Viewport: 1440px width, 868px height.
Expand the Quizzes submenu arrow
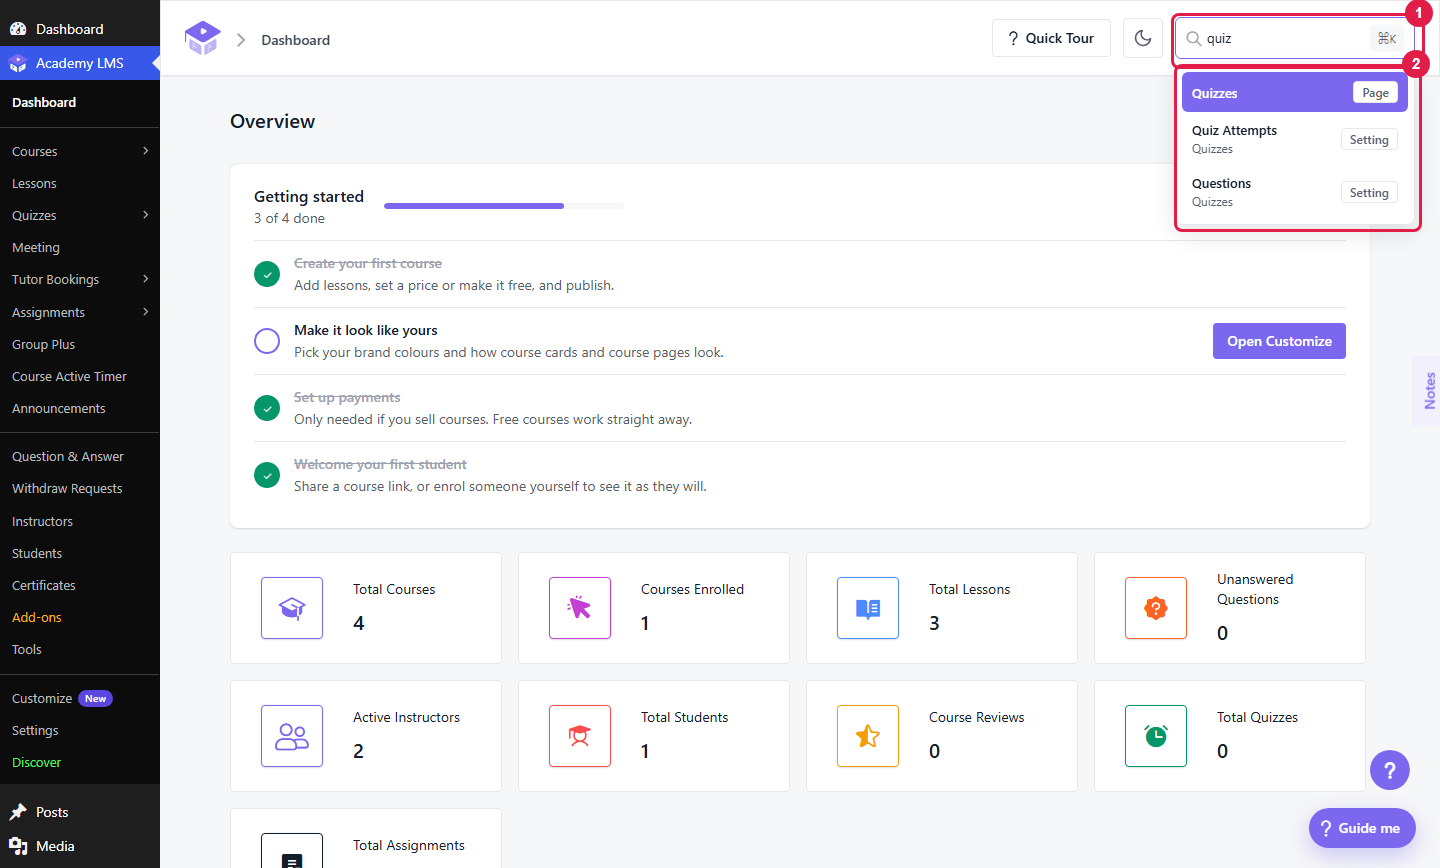coord(146,215)
